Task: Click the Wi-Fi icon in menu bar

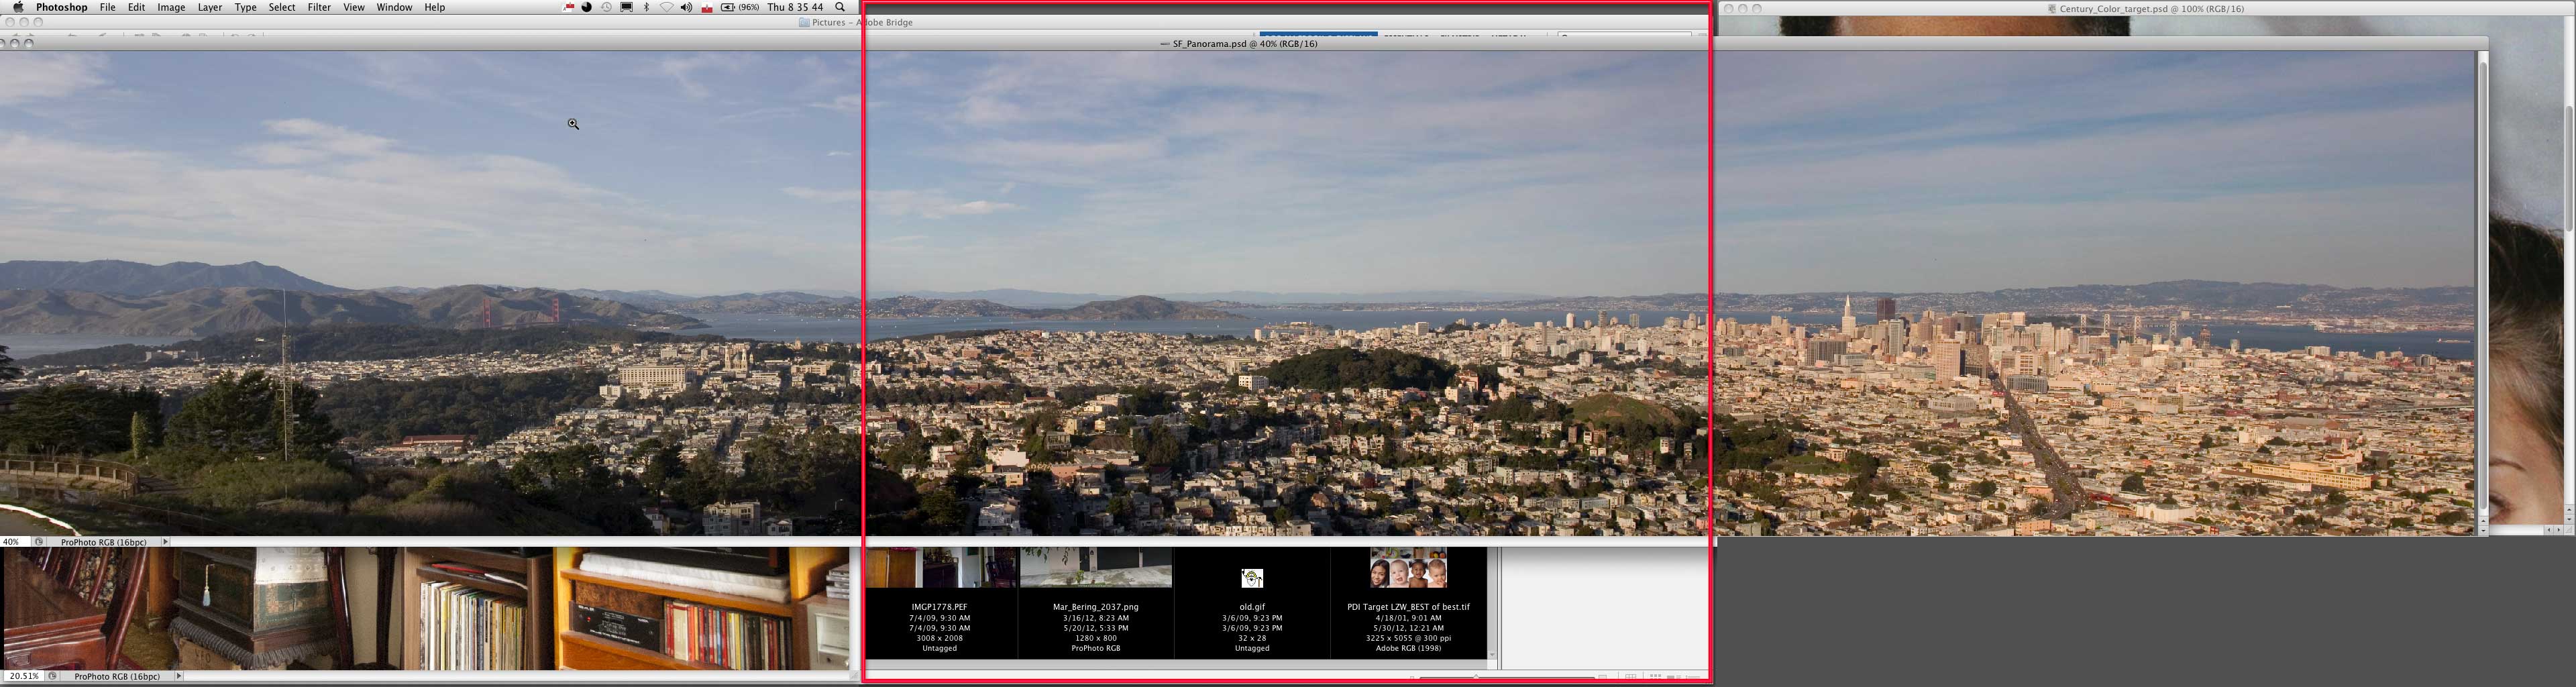Action: click(x=666, y=7)
